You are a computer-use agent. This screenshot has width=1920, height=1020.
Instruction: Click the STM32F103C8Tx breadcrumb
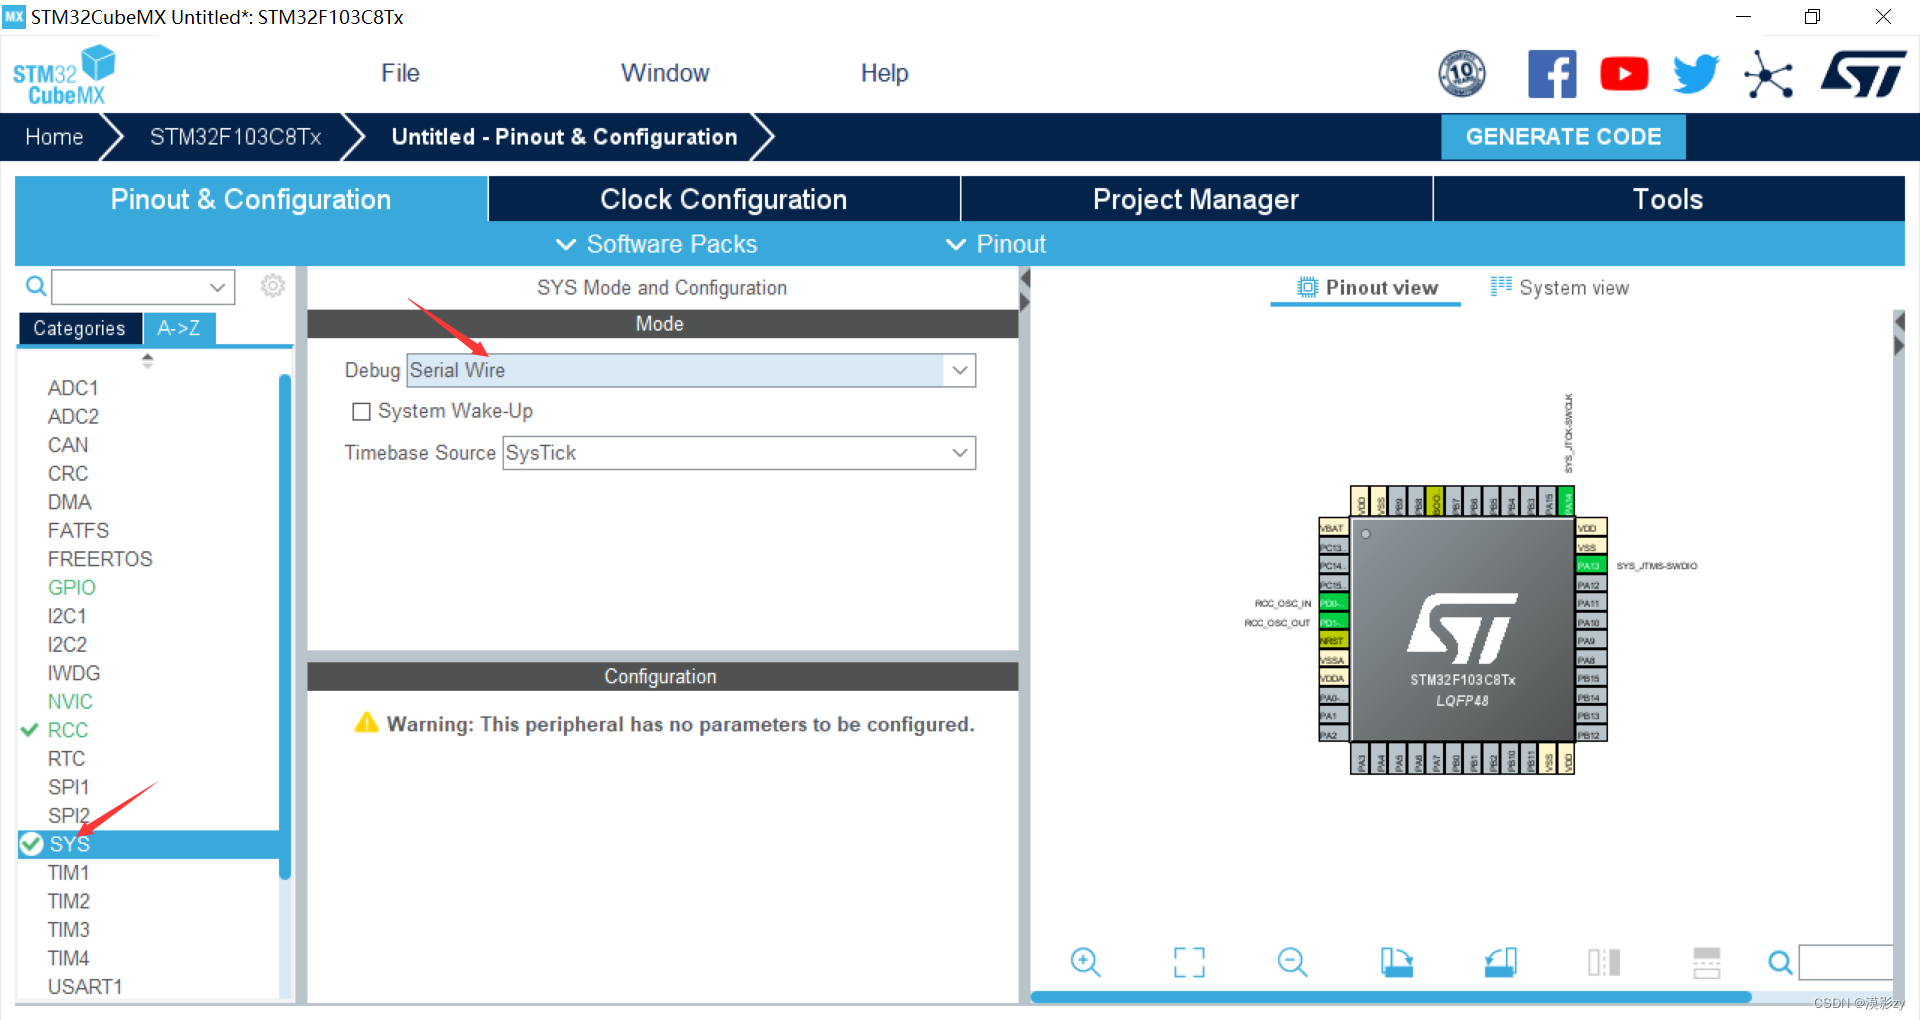click(236, 137)
